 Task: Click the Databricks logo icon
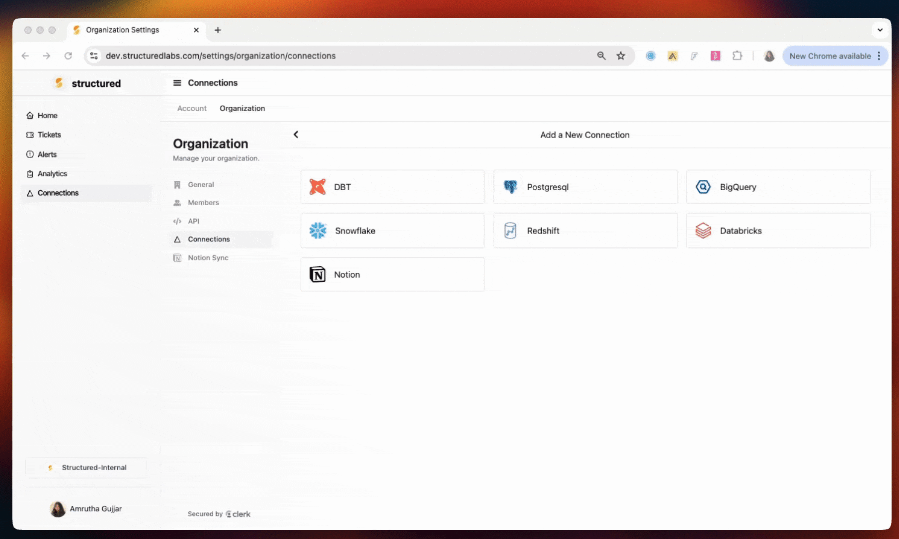(703, 231)
